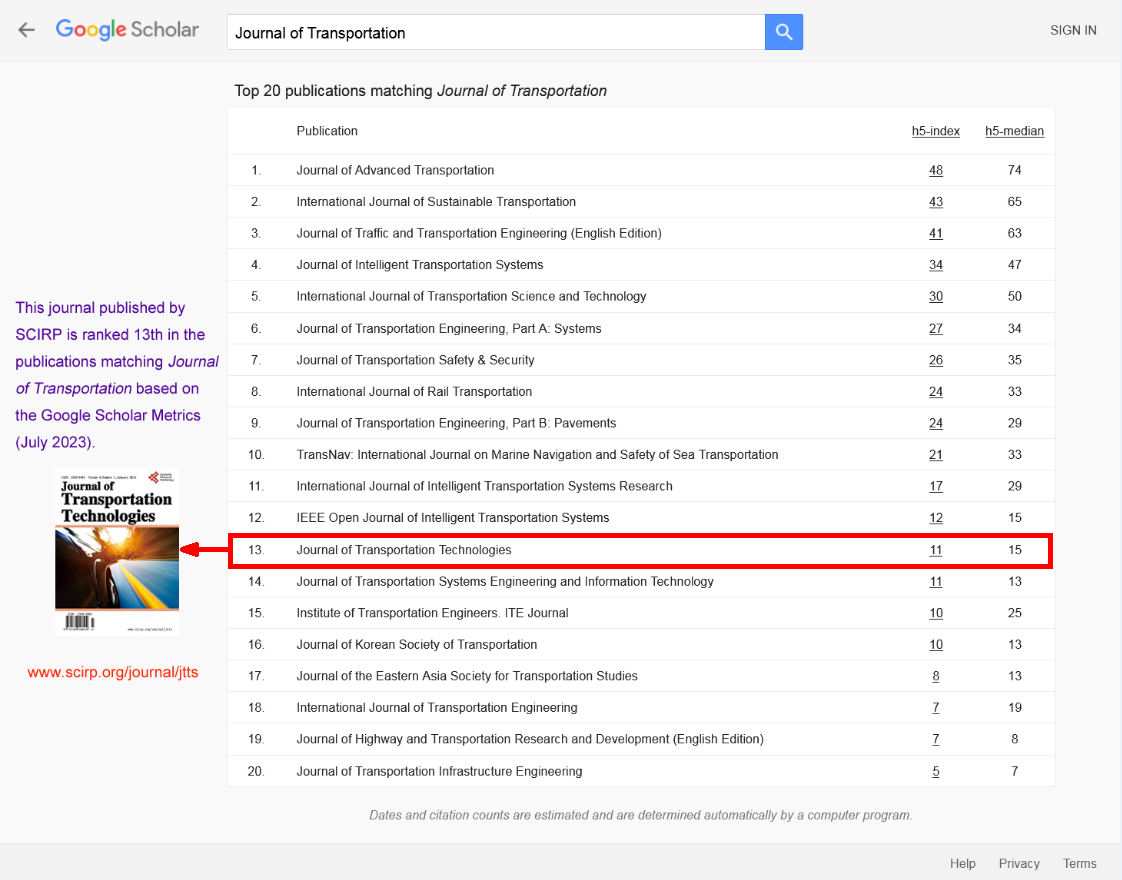The height and width of the screenshot is (880, 1122).
Task: Open the Privacy footer link
Action: (1019, 863)
